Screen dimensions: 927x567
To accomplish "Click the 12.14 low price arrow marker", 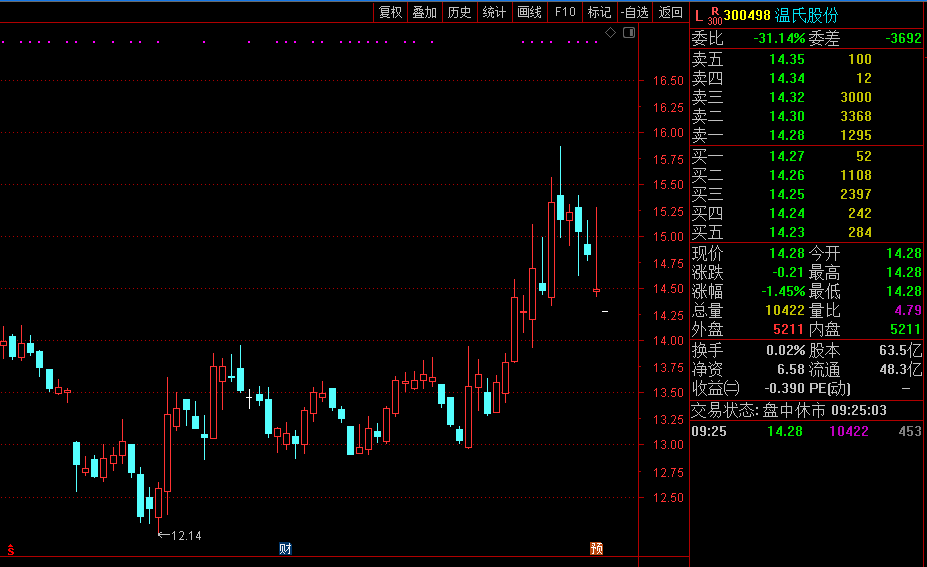I will pos(180,536).
